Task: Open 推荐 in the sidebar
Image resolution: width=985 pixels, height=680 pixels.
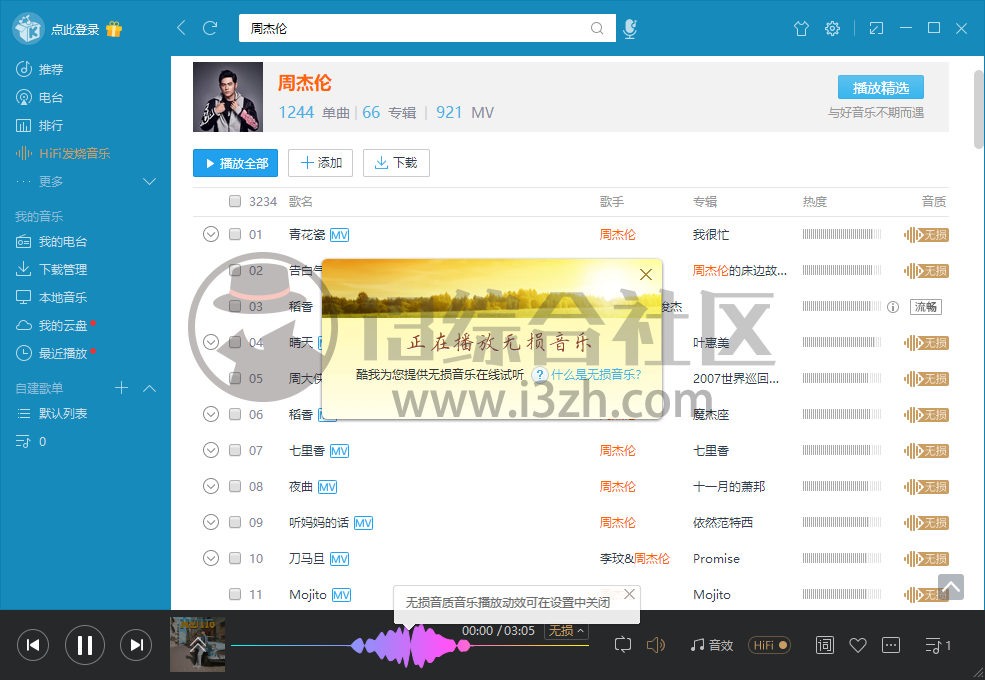Action: (x=40, y=69)
